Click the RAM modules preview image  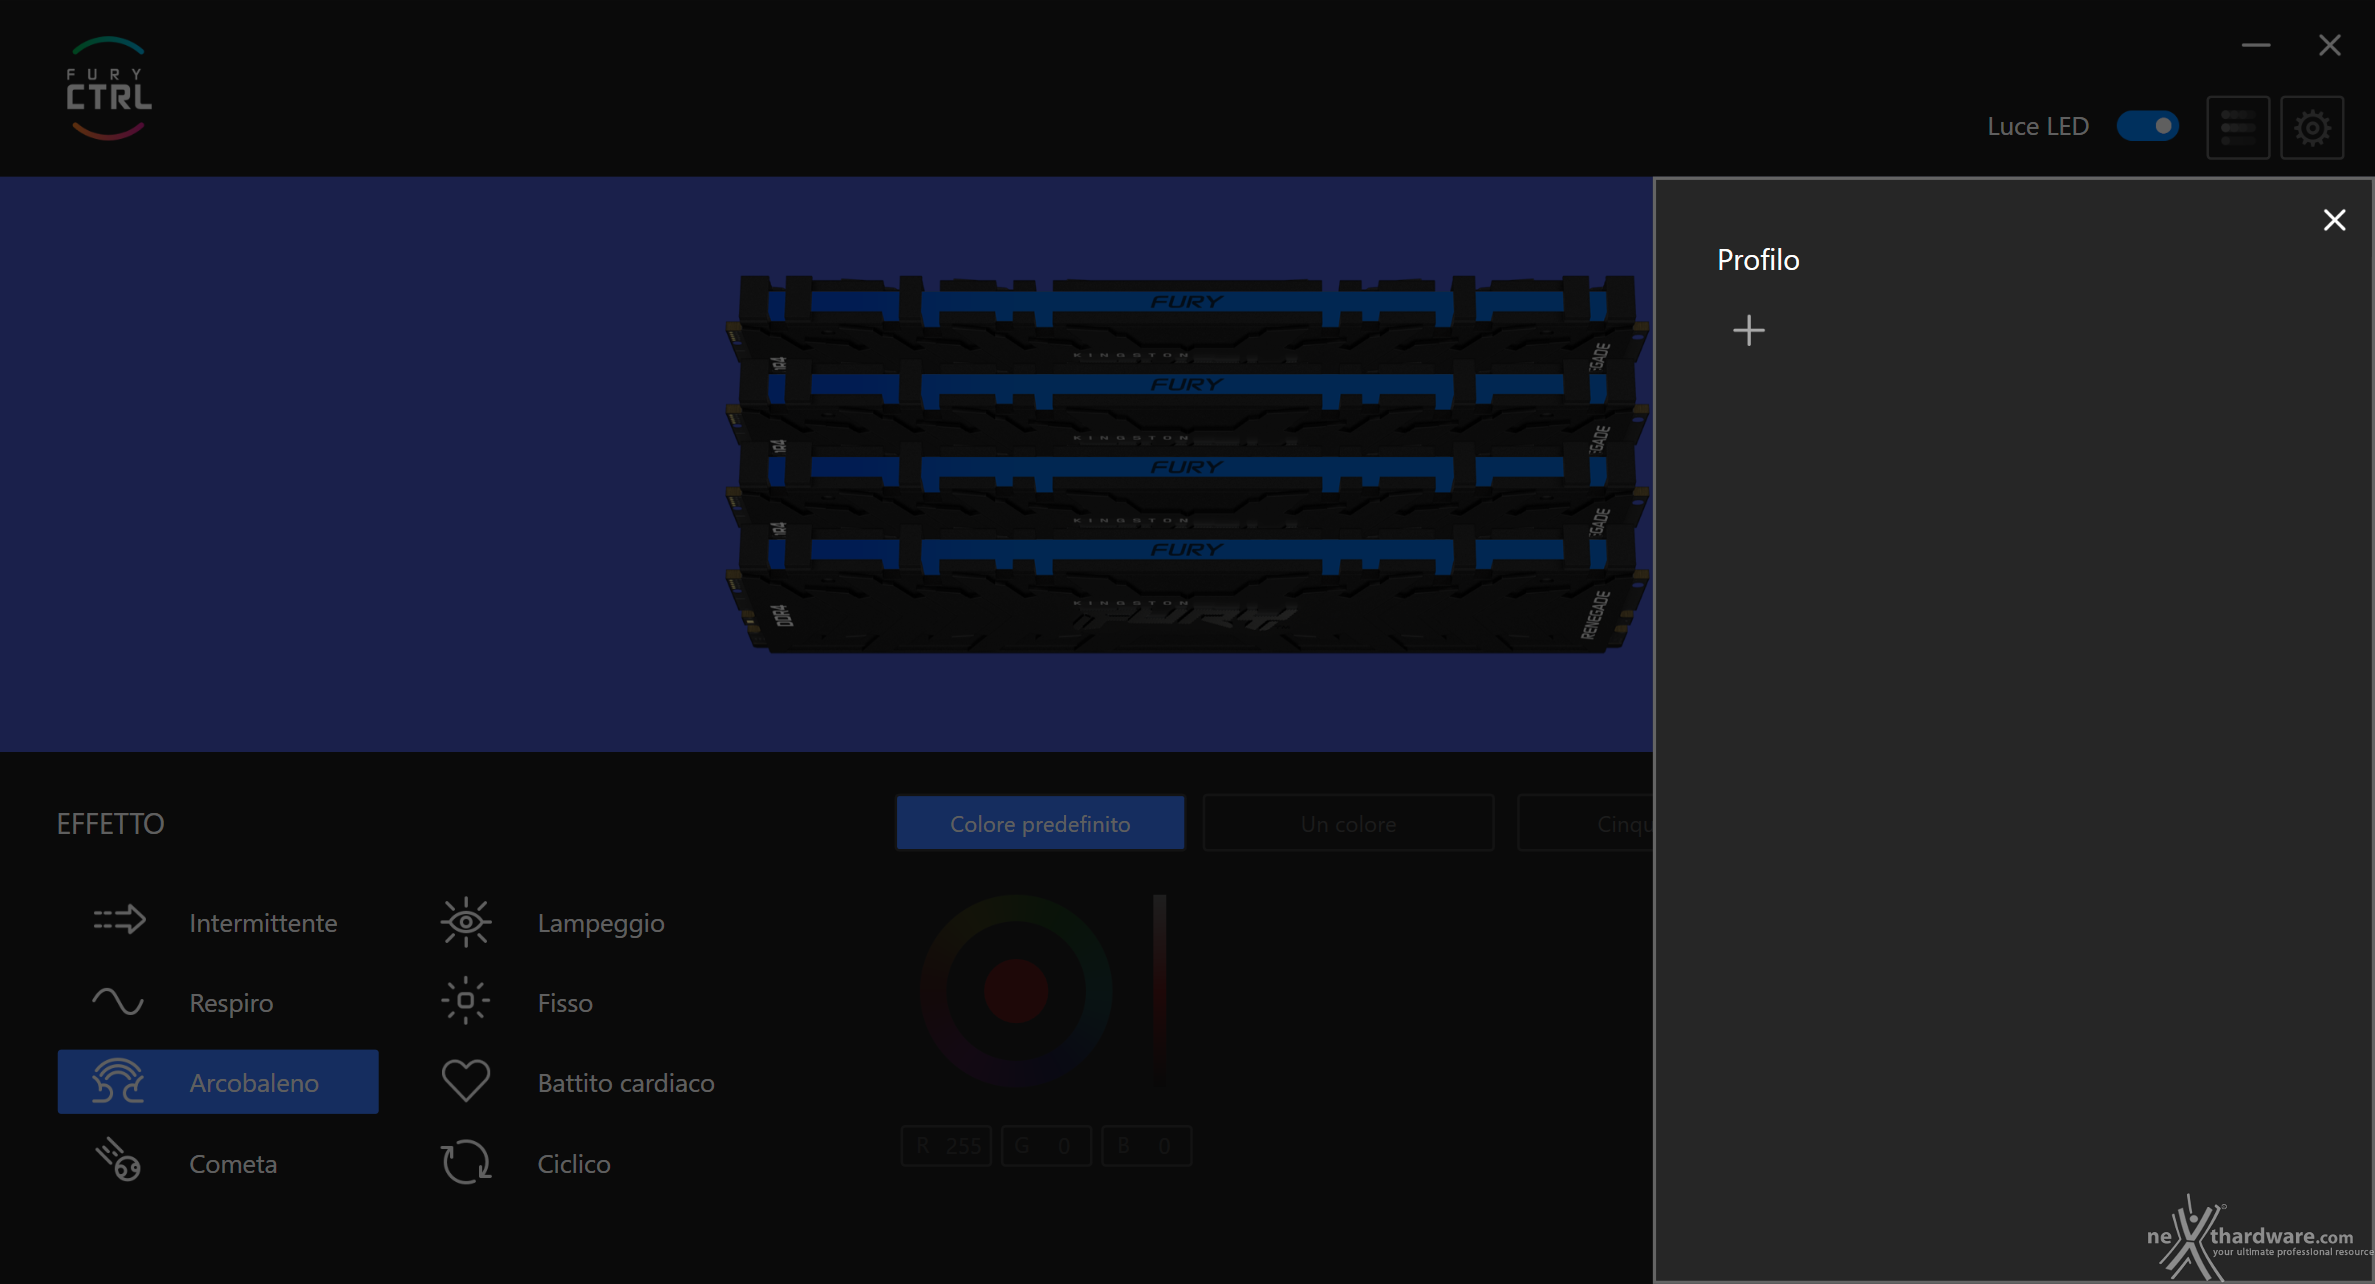pos(1187,463)
